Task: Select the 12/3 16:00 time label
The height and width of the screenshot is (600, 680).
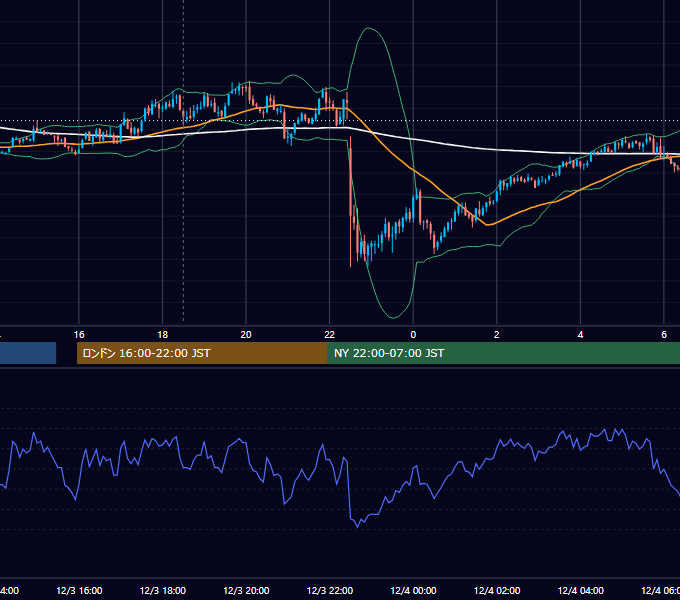Action: (x=79, y=590)
